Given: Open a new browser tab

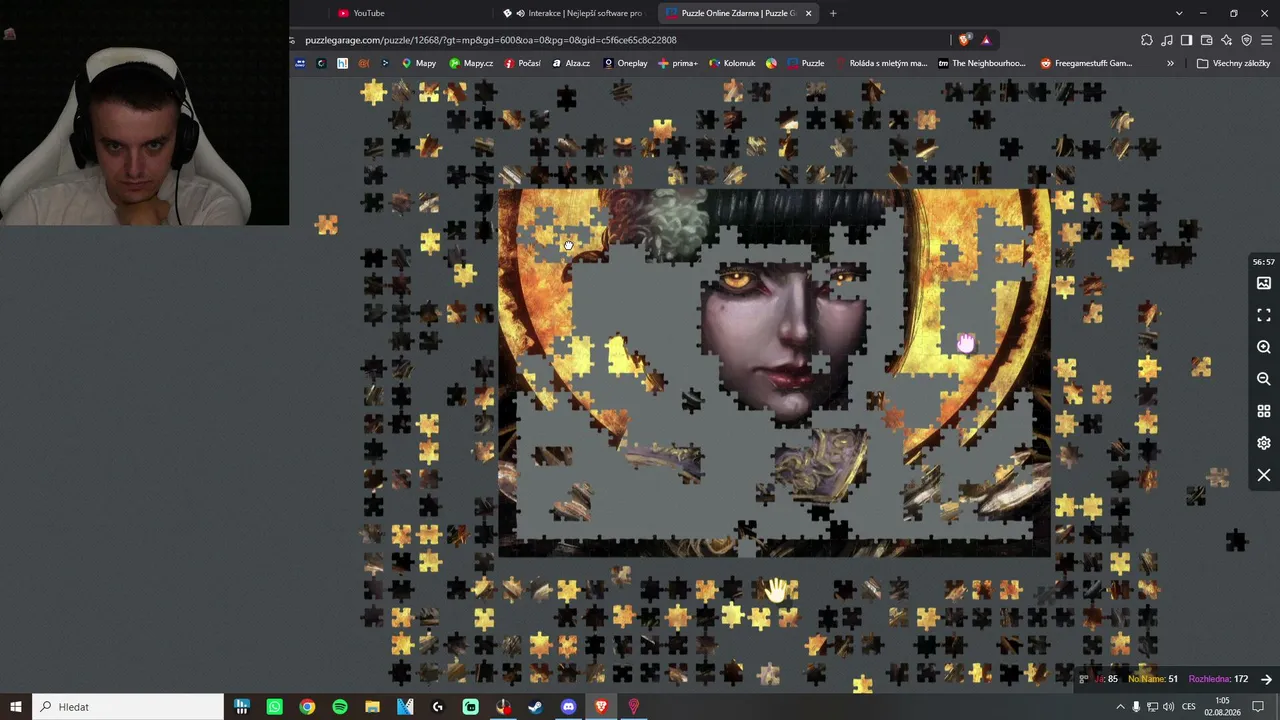Looking at the screenshot, I should [833, 13].
